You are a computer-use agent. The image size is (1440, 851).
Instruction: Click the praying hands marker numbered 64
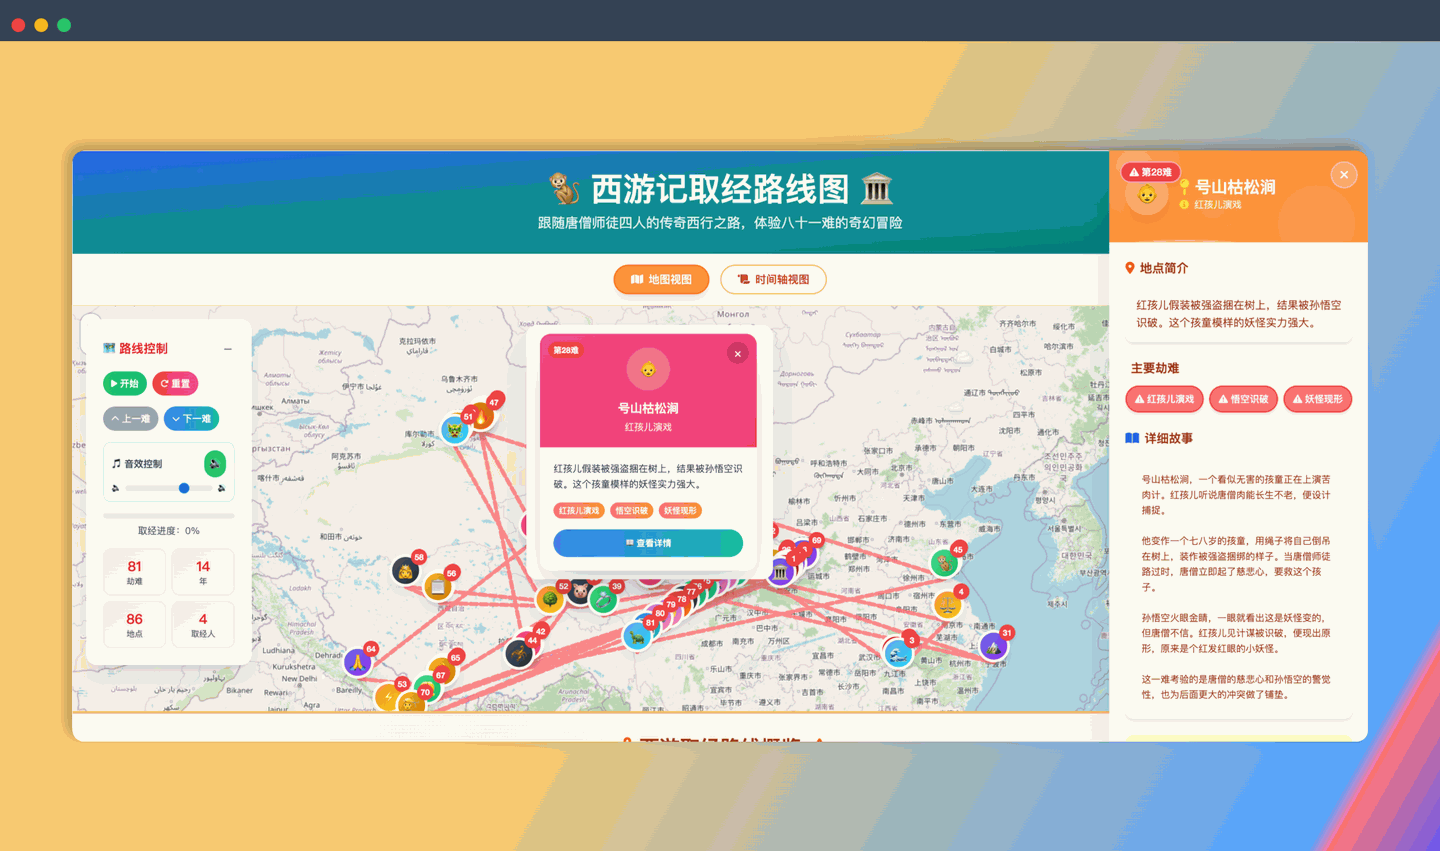tap(357, 662)
